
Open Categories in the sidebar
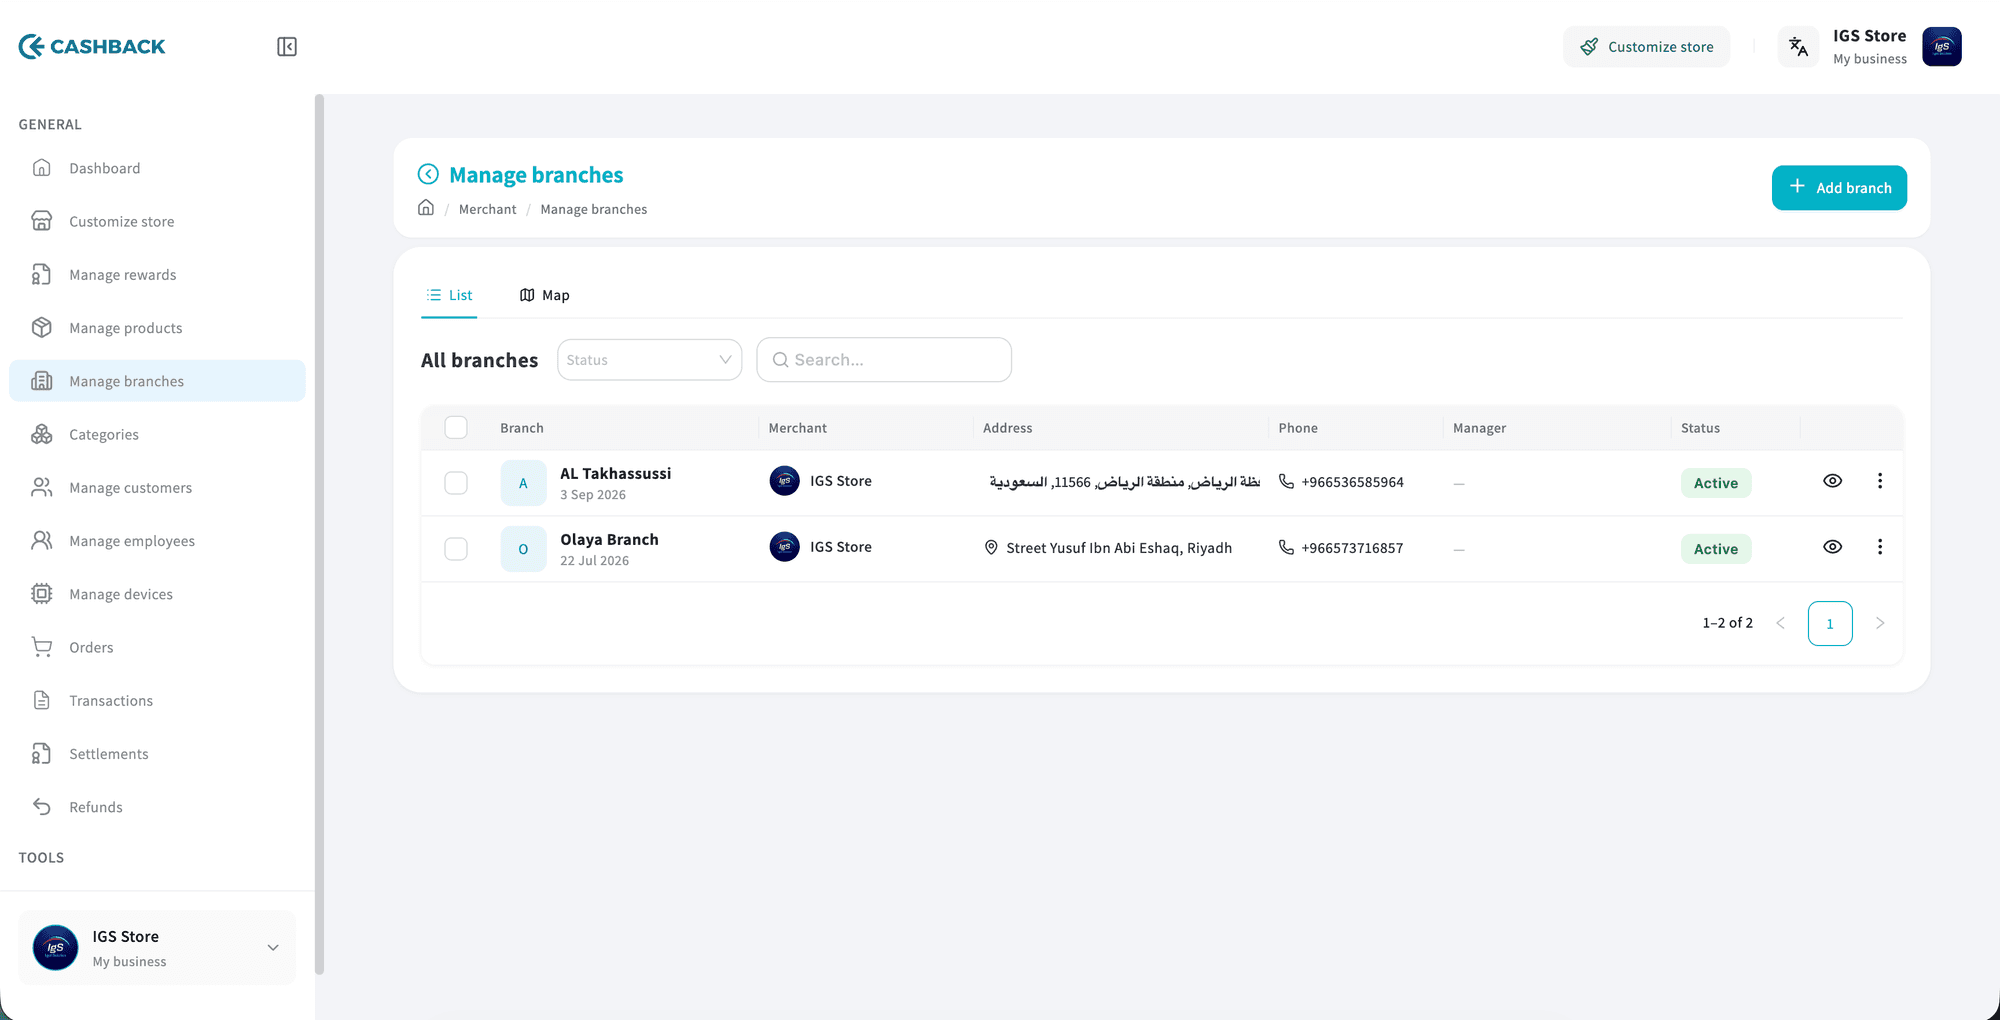pos(157,434)
